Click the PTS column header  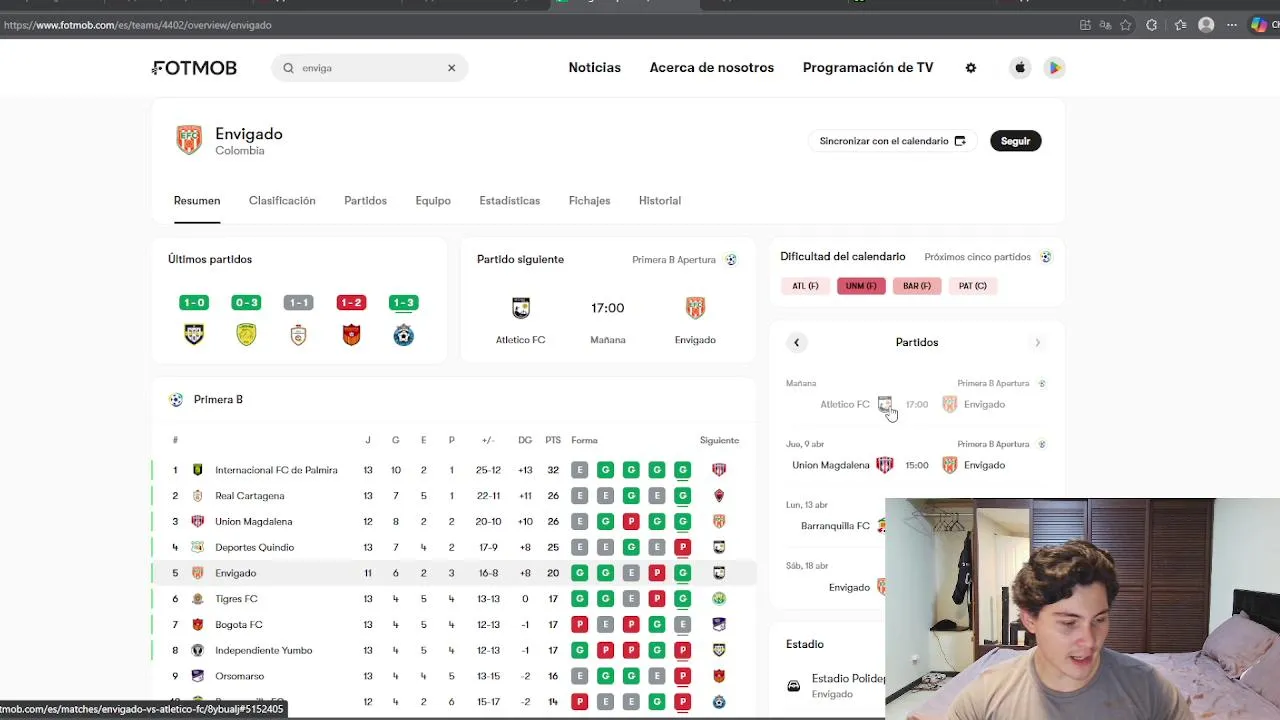coord(553,441)
